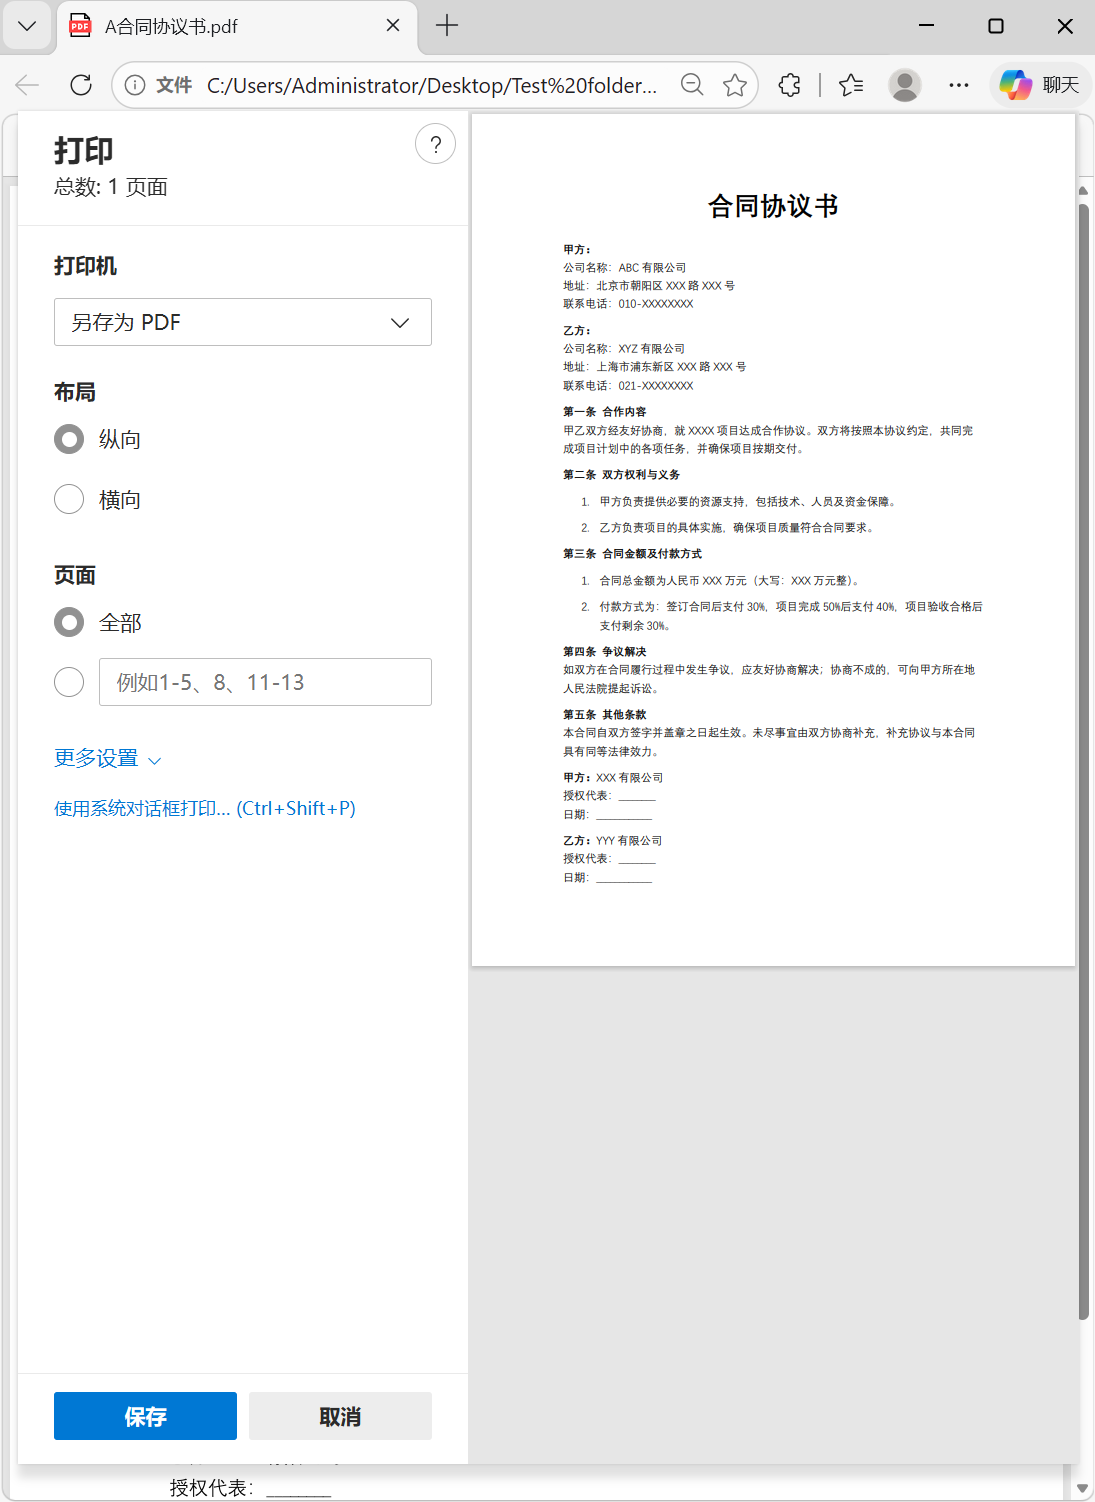Click the zoom out icon in address bar
Screen dimensions: 1095x1502
pos(692,85)
